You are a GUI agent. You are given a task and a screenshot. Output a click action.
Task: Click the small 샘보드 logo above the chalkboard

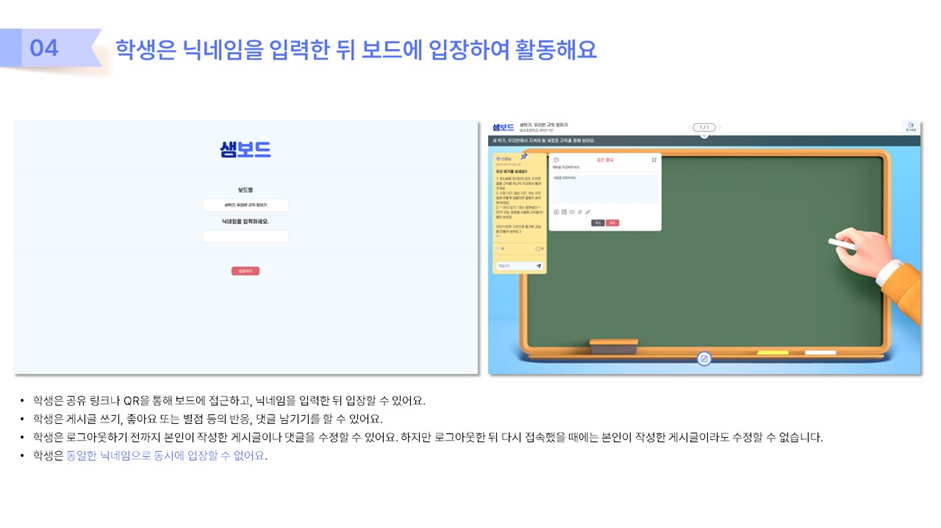tap(504, 127)
